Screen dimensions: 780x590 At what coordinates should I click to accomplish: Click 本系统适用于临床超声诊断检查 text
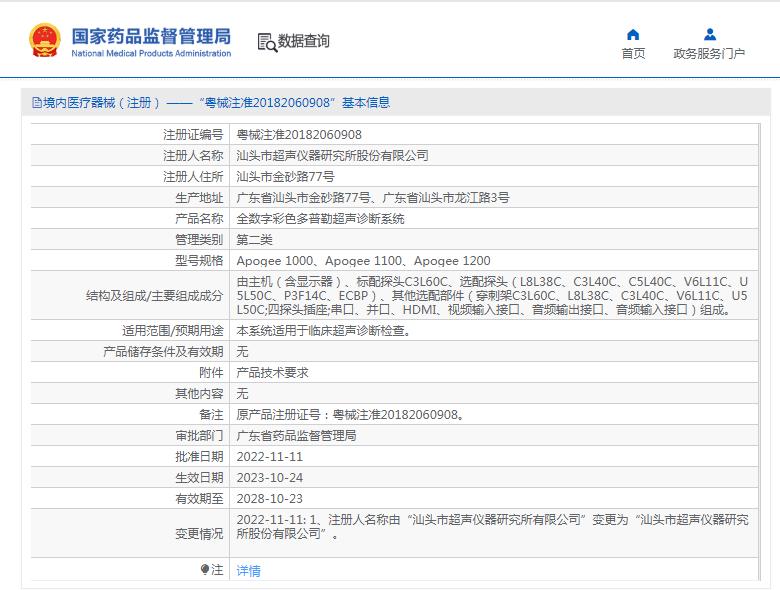[x=324, y=330]
